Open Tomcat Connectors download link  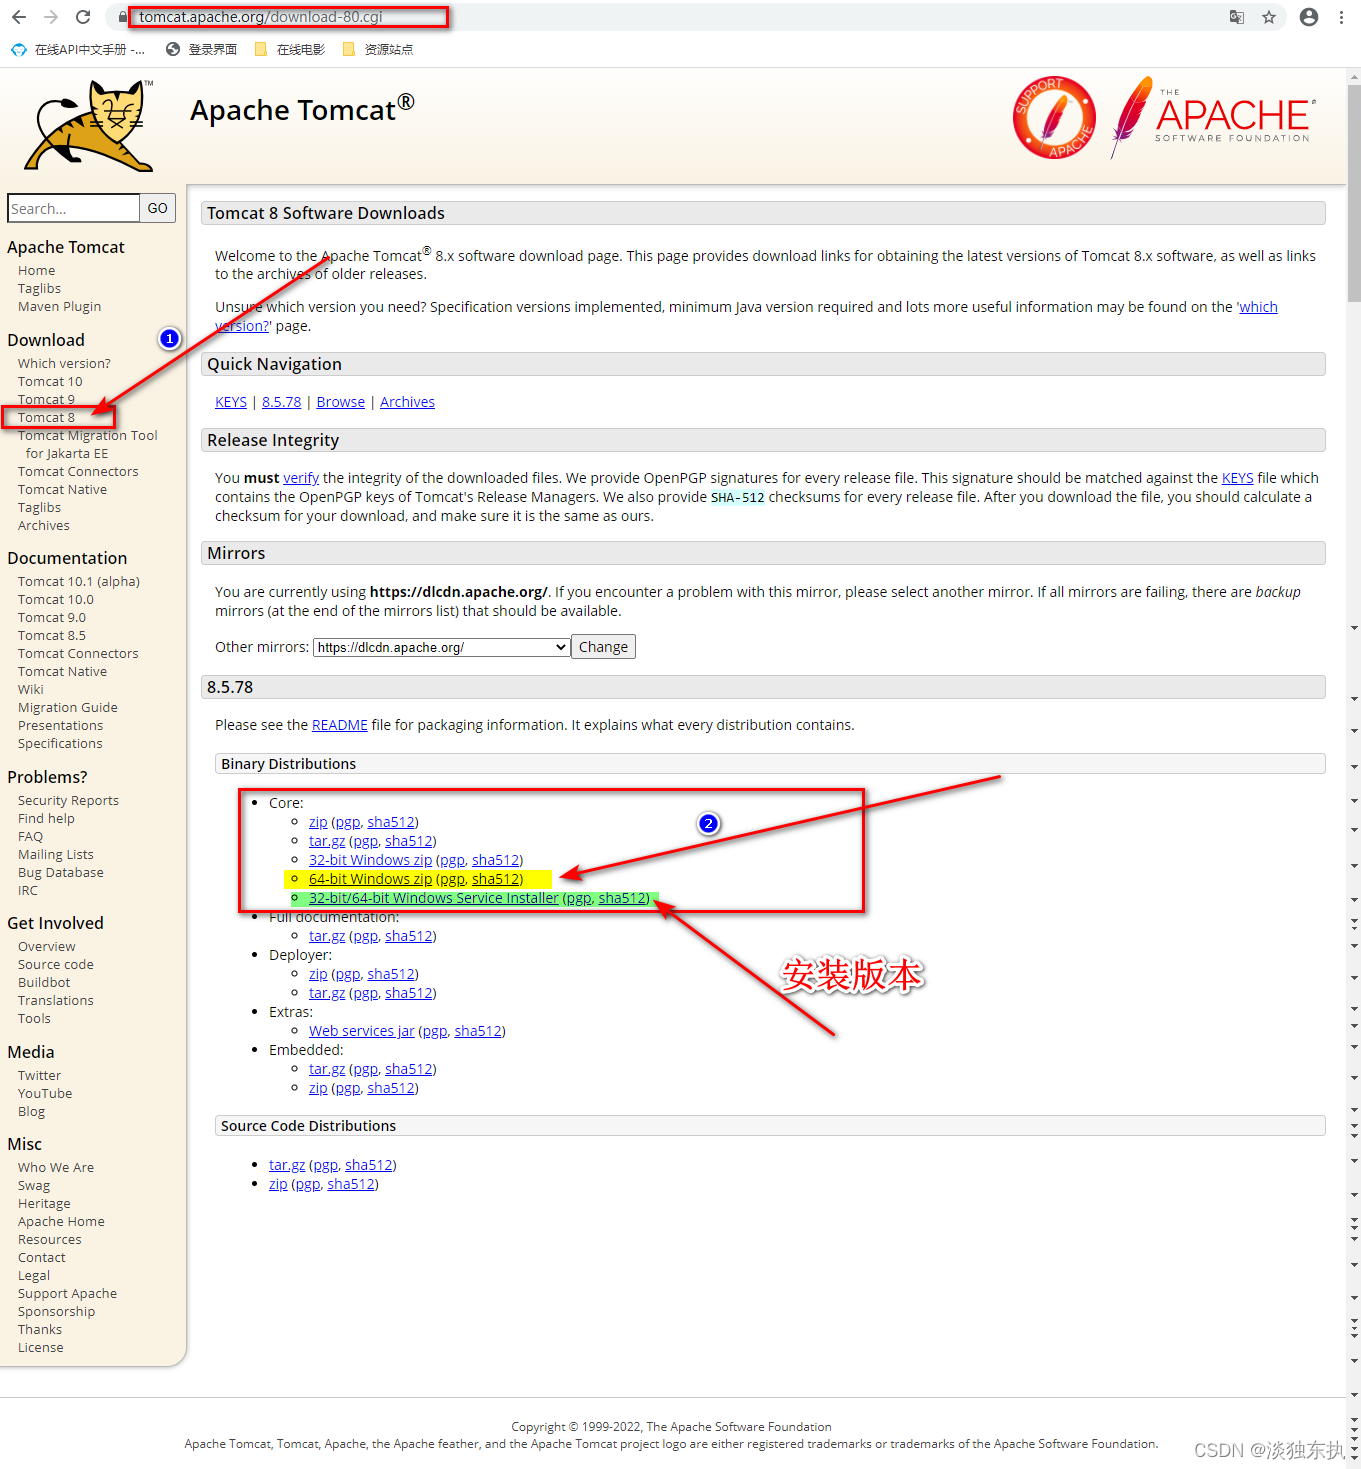pyautogui.click(x=78, y=471)
